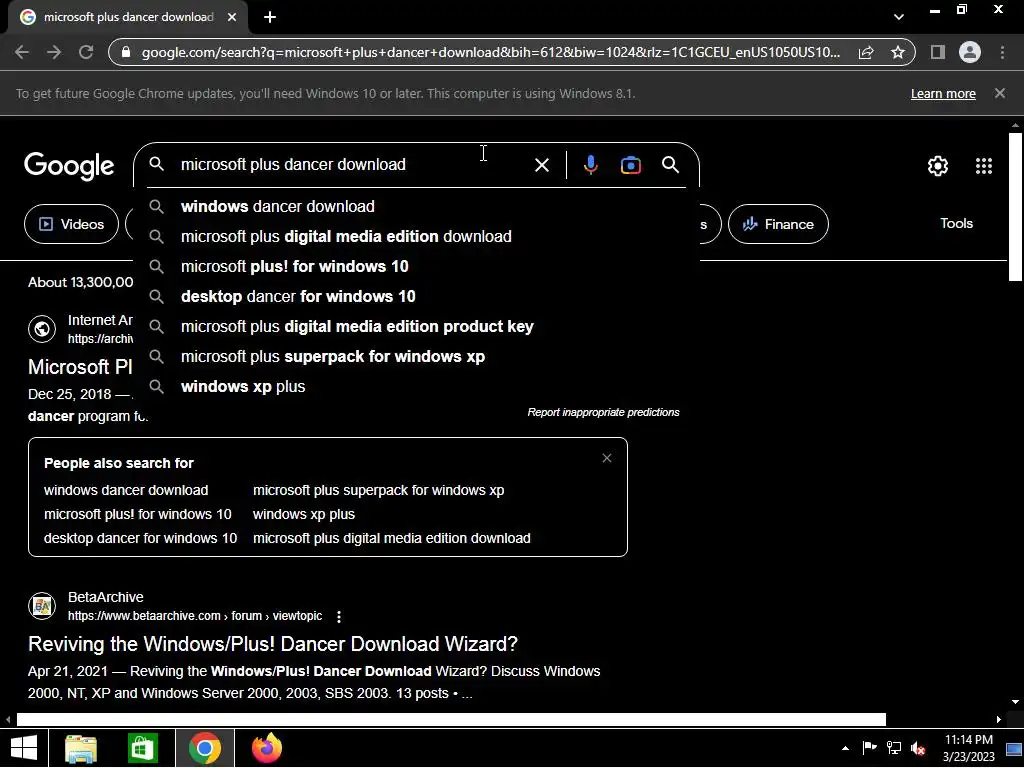Start a voice search with the microphone

pyautogui.click(x=590, y=165)
